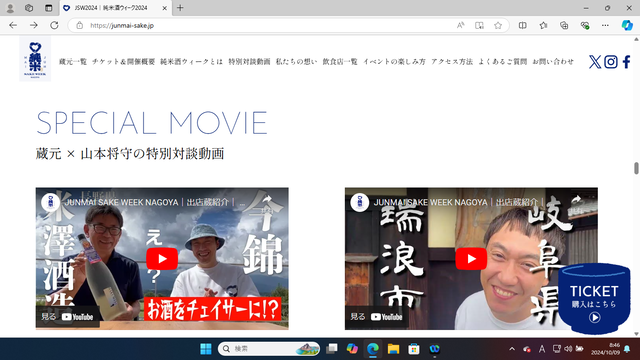Viewport: 640px width, 360px height.
Task: Click the Junmai Sake Week site logo
Action: [35, 59]
